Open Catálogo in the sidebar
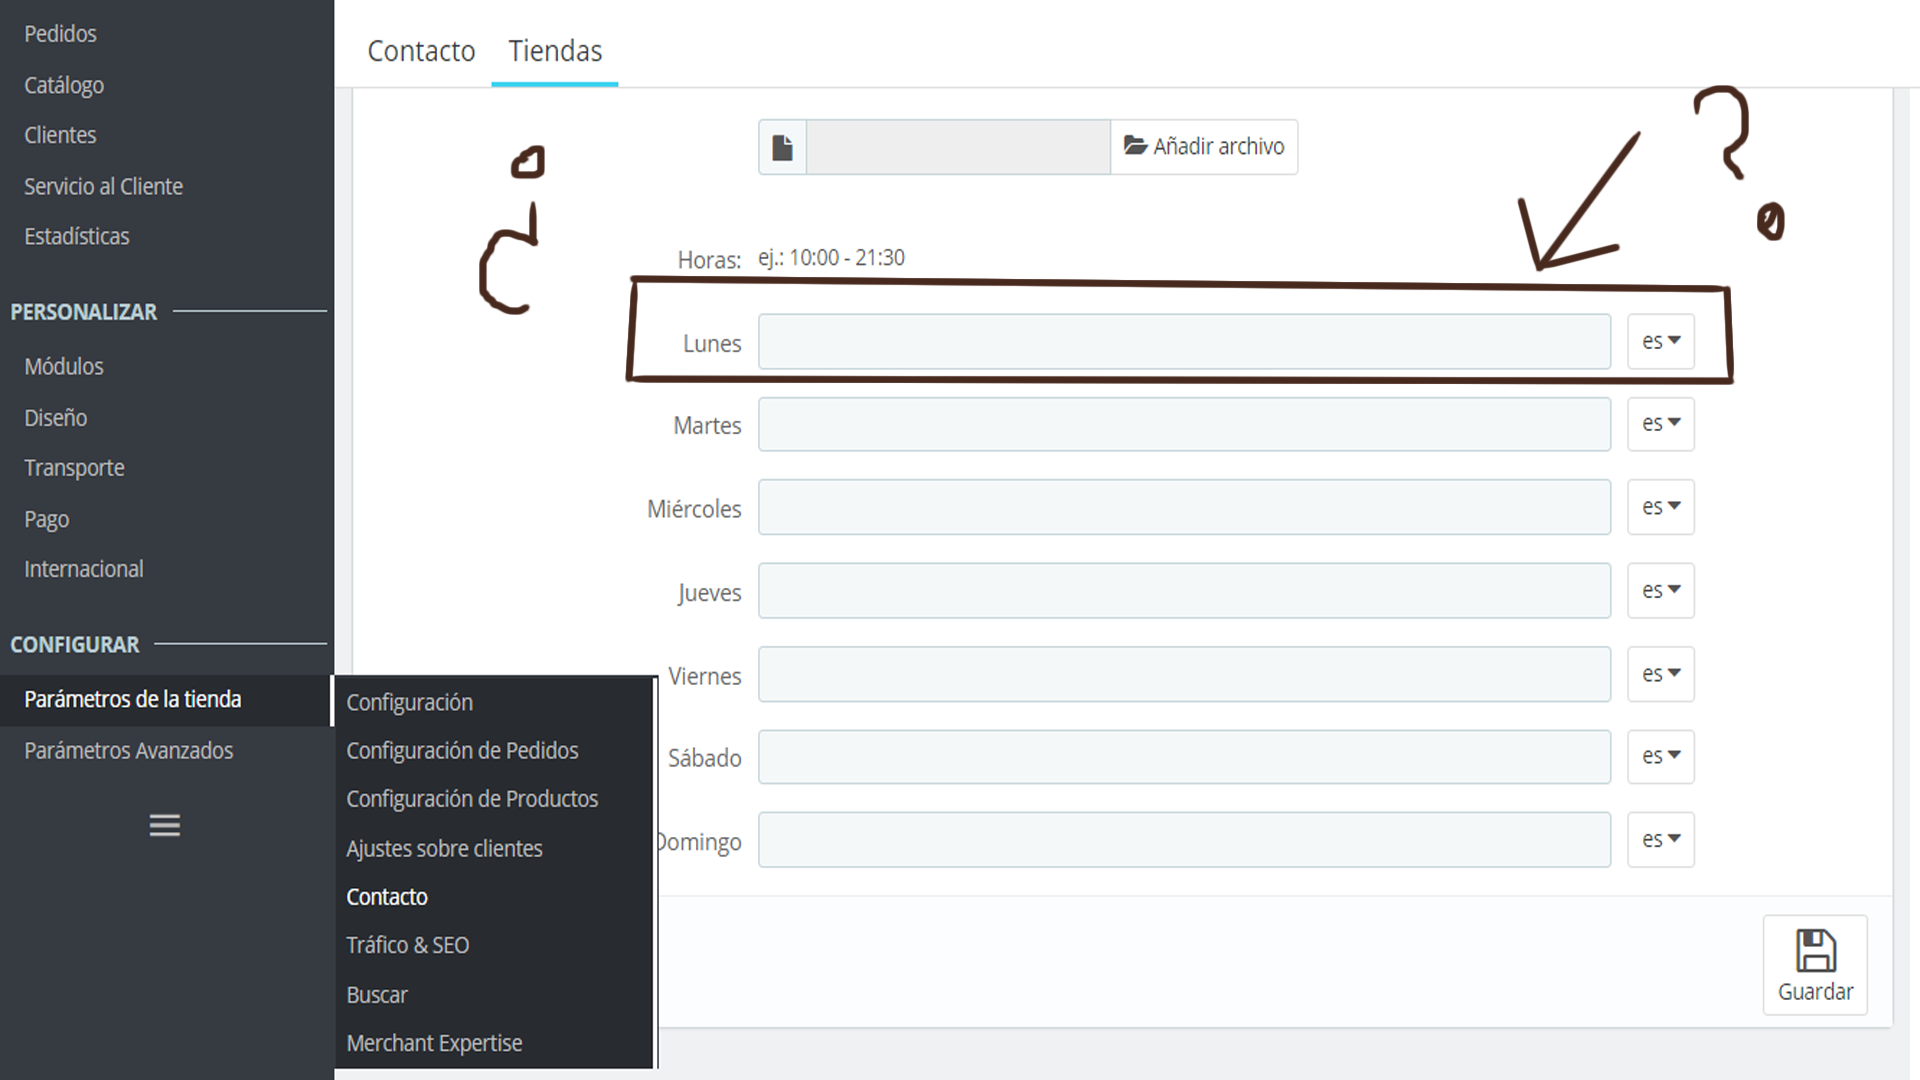 64,85
